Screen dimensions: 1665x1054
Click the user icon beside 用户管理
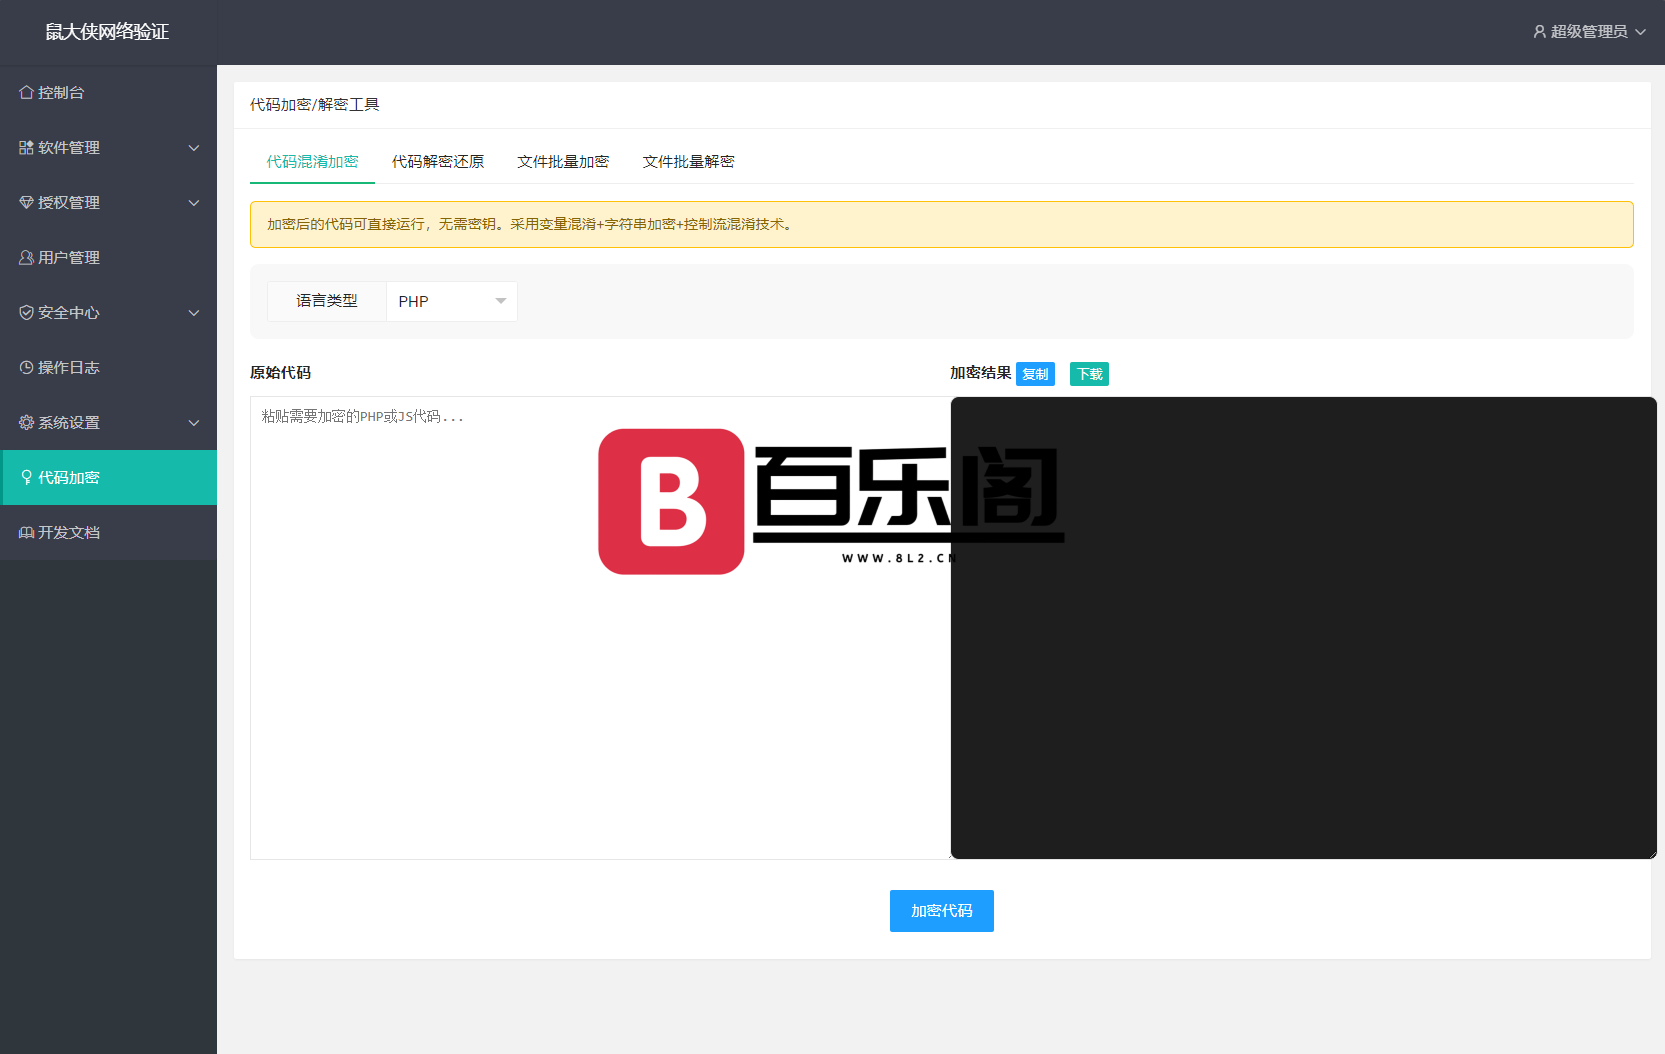[26, 258]
